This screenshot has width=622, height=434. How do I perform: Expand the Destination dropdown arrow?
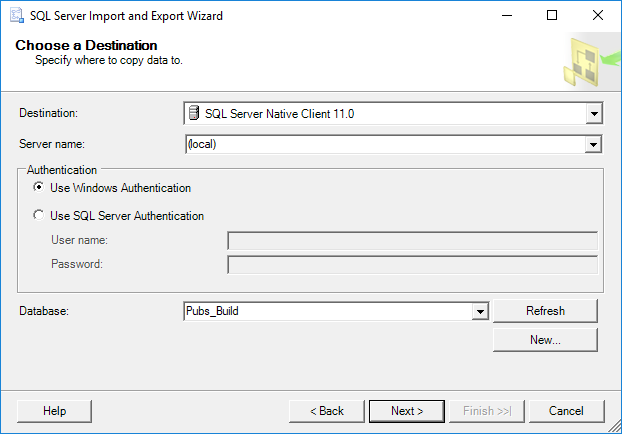(594, 114)
